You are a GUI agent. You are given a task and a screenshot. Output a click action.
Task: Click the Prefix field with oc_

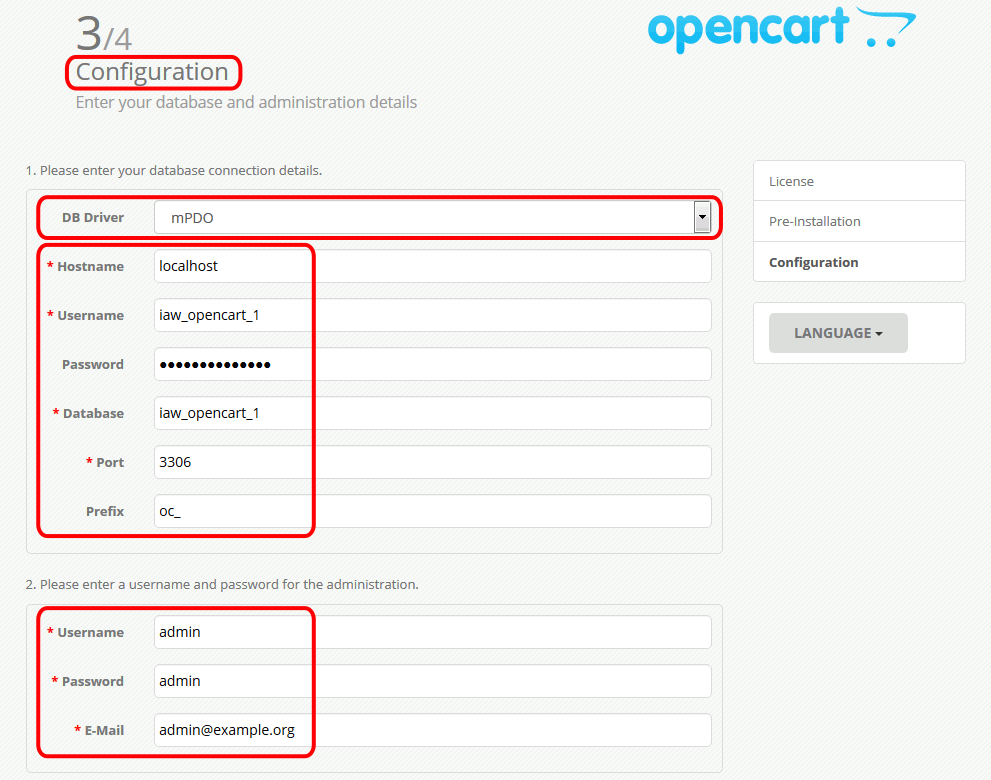coord(433,511)
